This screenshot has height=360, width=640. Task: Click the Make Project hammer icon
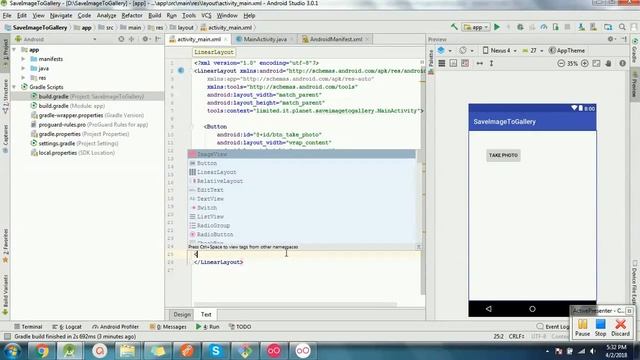(x=454, y=27)
